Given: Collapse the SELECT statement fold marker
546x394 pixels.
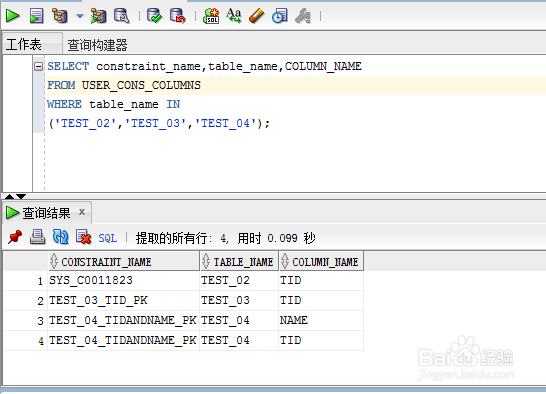Looking at the screenshot, I should click(39, 66).
